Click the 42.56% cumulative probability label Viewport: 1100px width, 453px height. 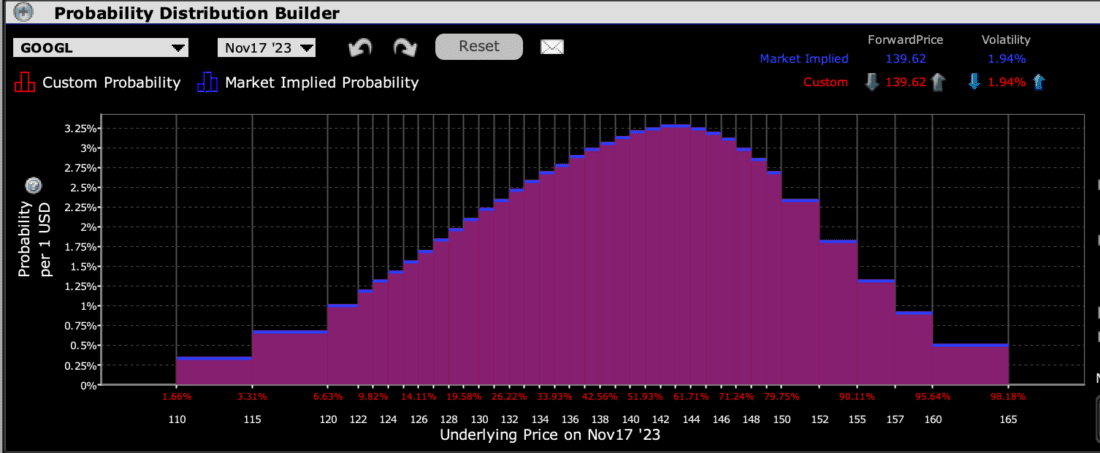coord(600,397)
